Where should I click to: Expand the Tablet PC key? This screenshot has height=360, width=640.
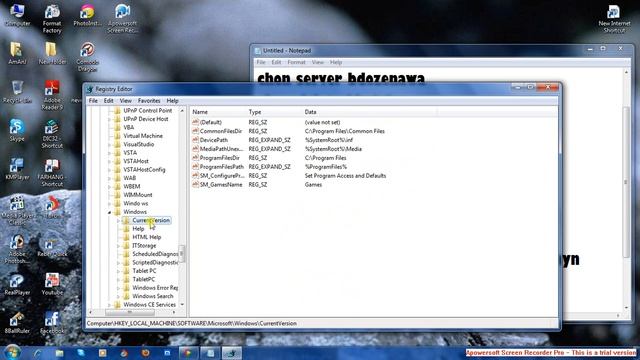(x=118, y=271)
